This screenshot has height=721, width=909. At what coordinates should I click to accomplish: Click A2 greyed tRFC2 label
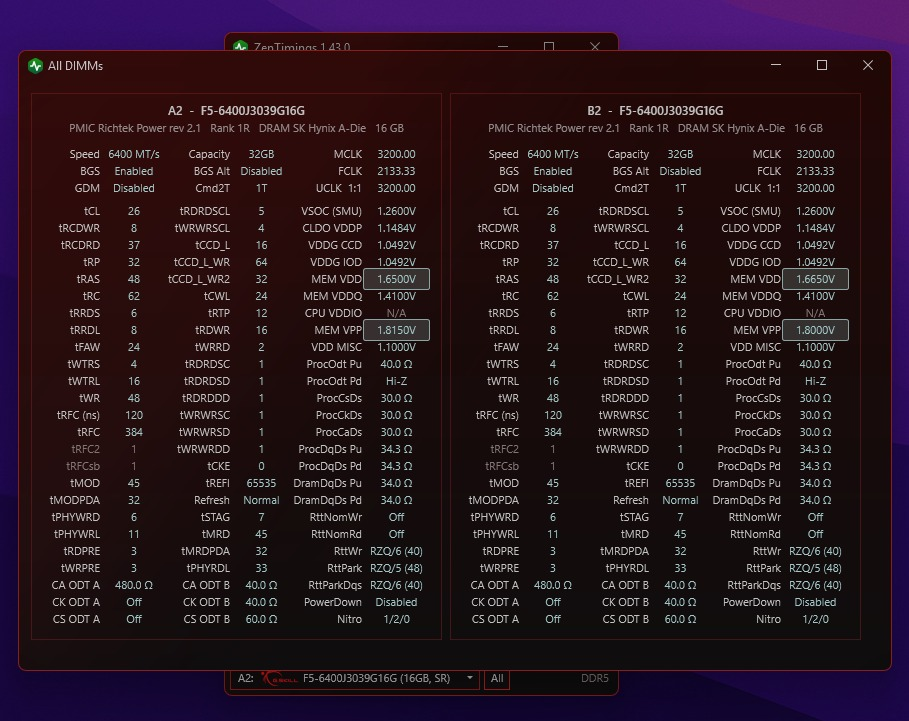(x=85, y=449)
